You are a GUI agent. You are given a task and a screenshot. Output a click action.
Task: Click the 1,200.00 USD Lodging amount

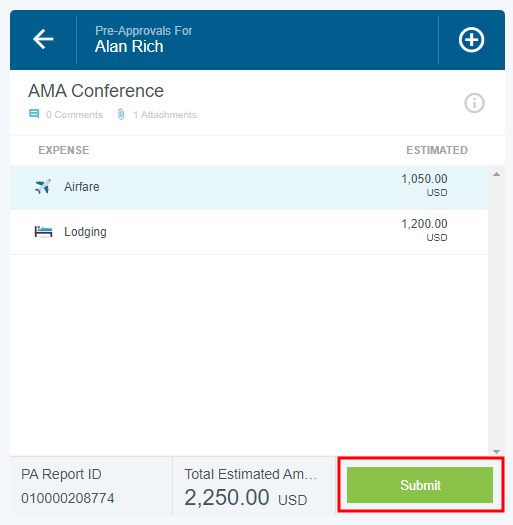pyautogui.click(x=424, y=230)
